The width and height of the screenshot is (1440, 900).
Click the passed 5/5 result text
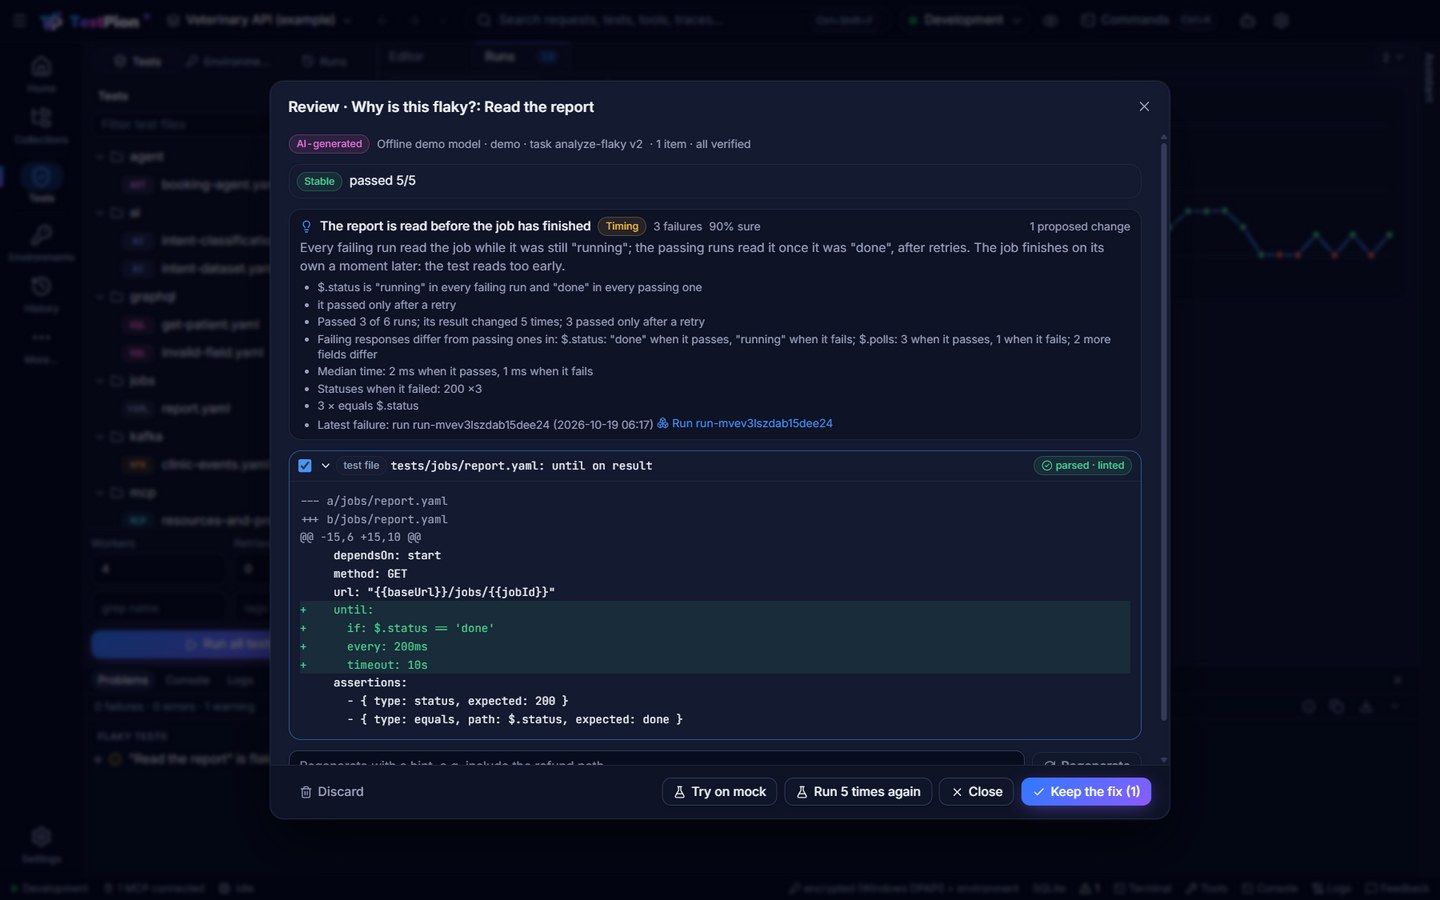tap(382, 181)
